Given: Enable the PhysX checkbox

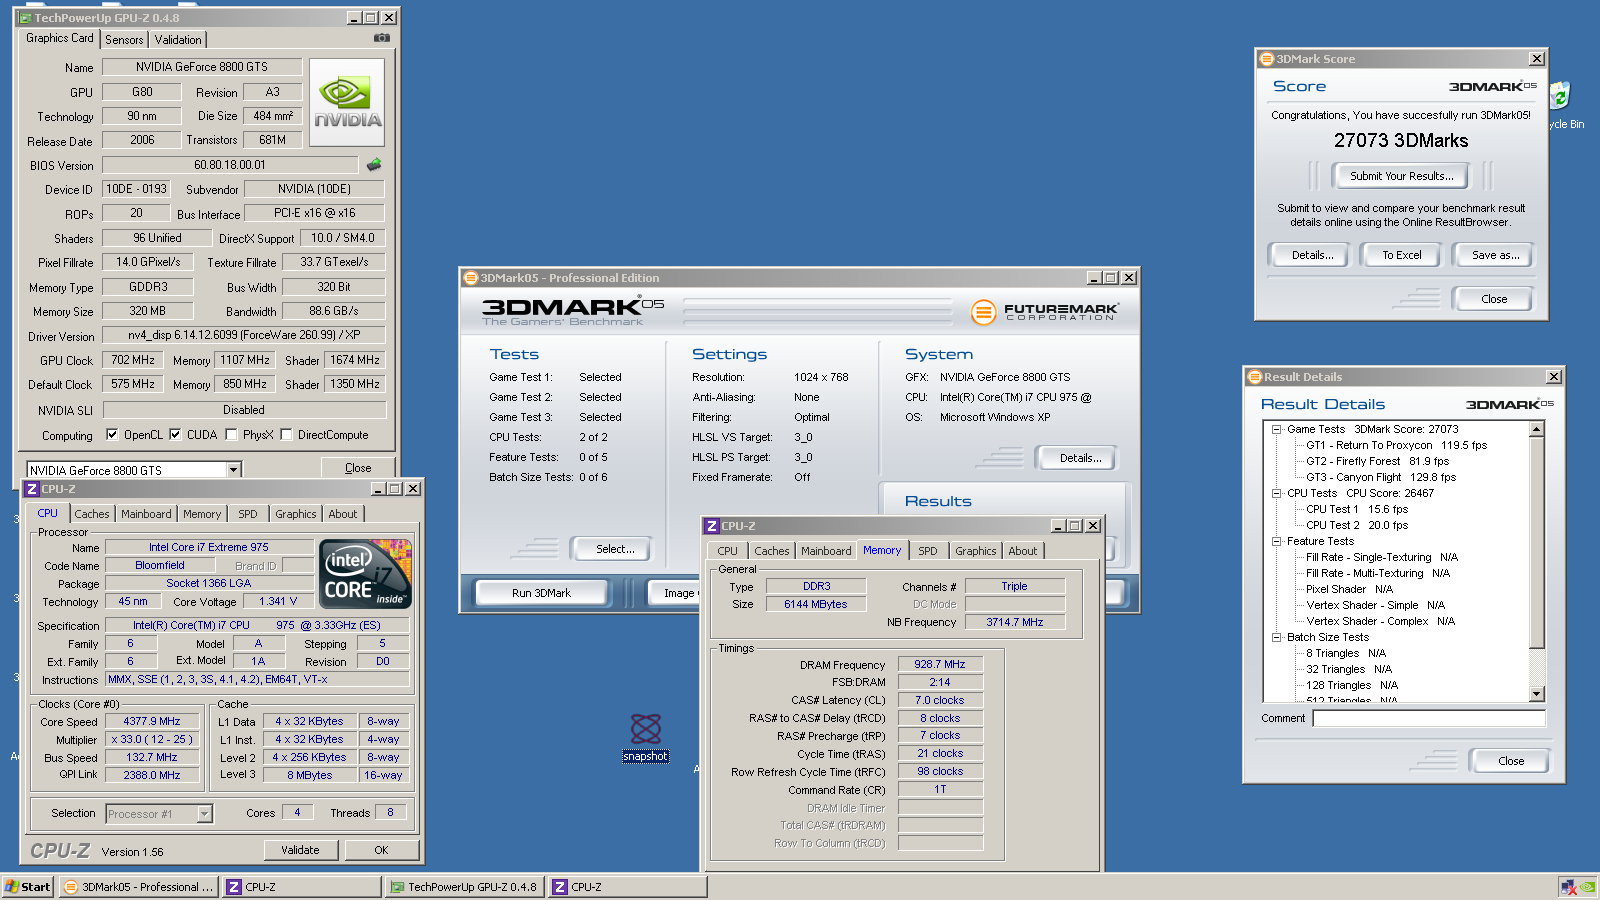Looking at the screenshot, I should tap(231, 435).
